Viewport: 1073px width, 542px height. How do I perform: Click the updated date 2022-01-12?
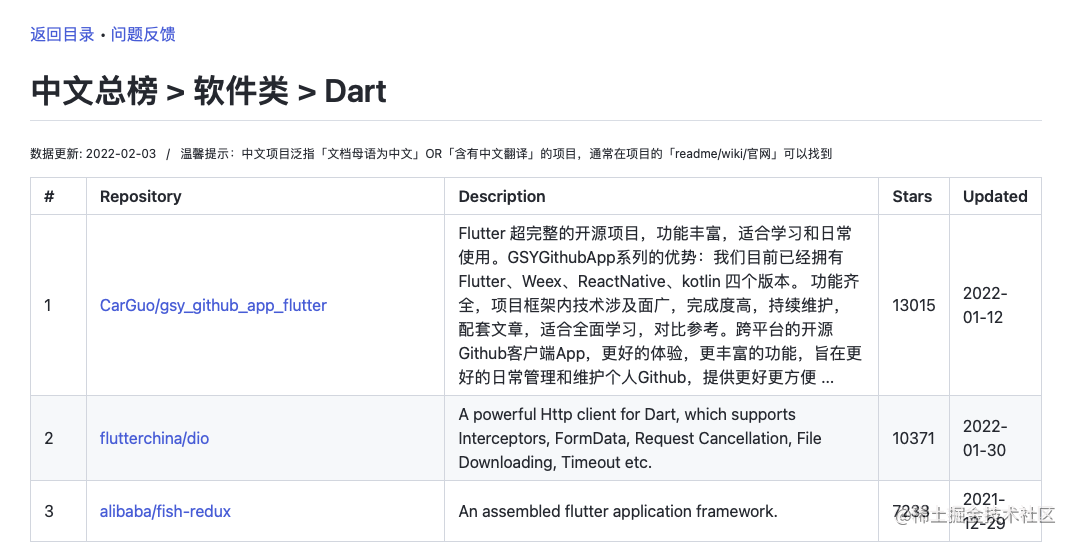tap(985, 305)
